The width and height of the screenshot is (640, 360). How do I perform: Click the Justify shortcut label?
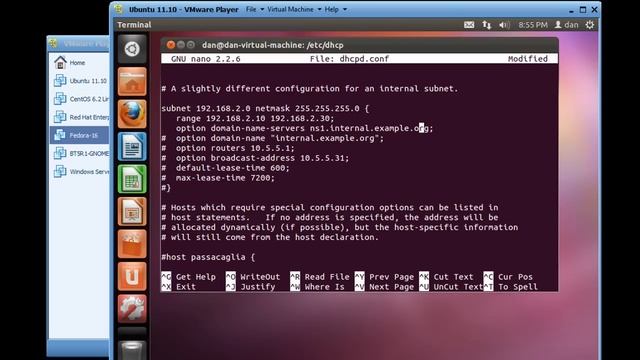point(258,287)
